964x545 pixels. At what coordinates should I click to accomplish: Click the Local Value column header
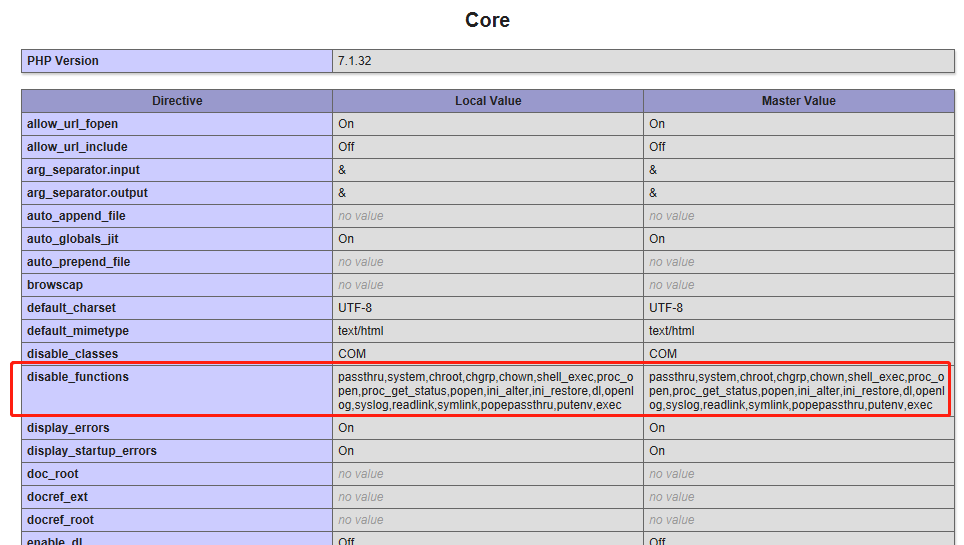[x=488, y=101]
